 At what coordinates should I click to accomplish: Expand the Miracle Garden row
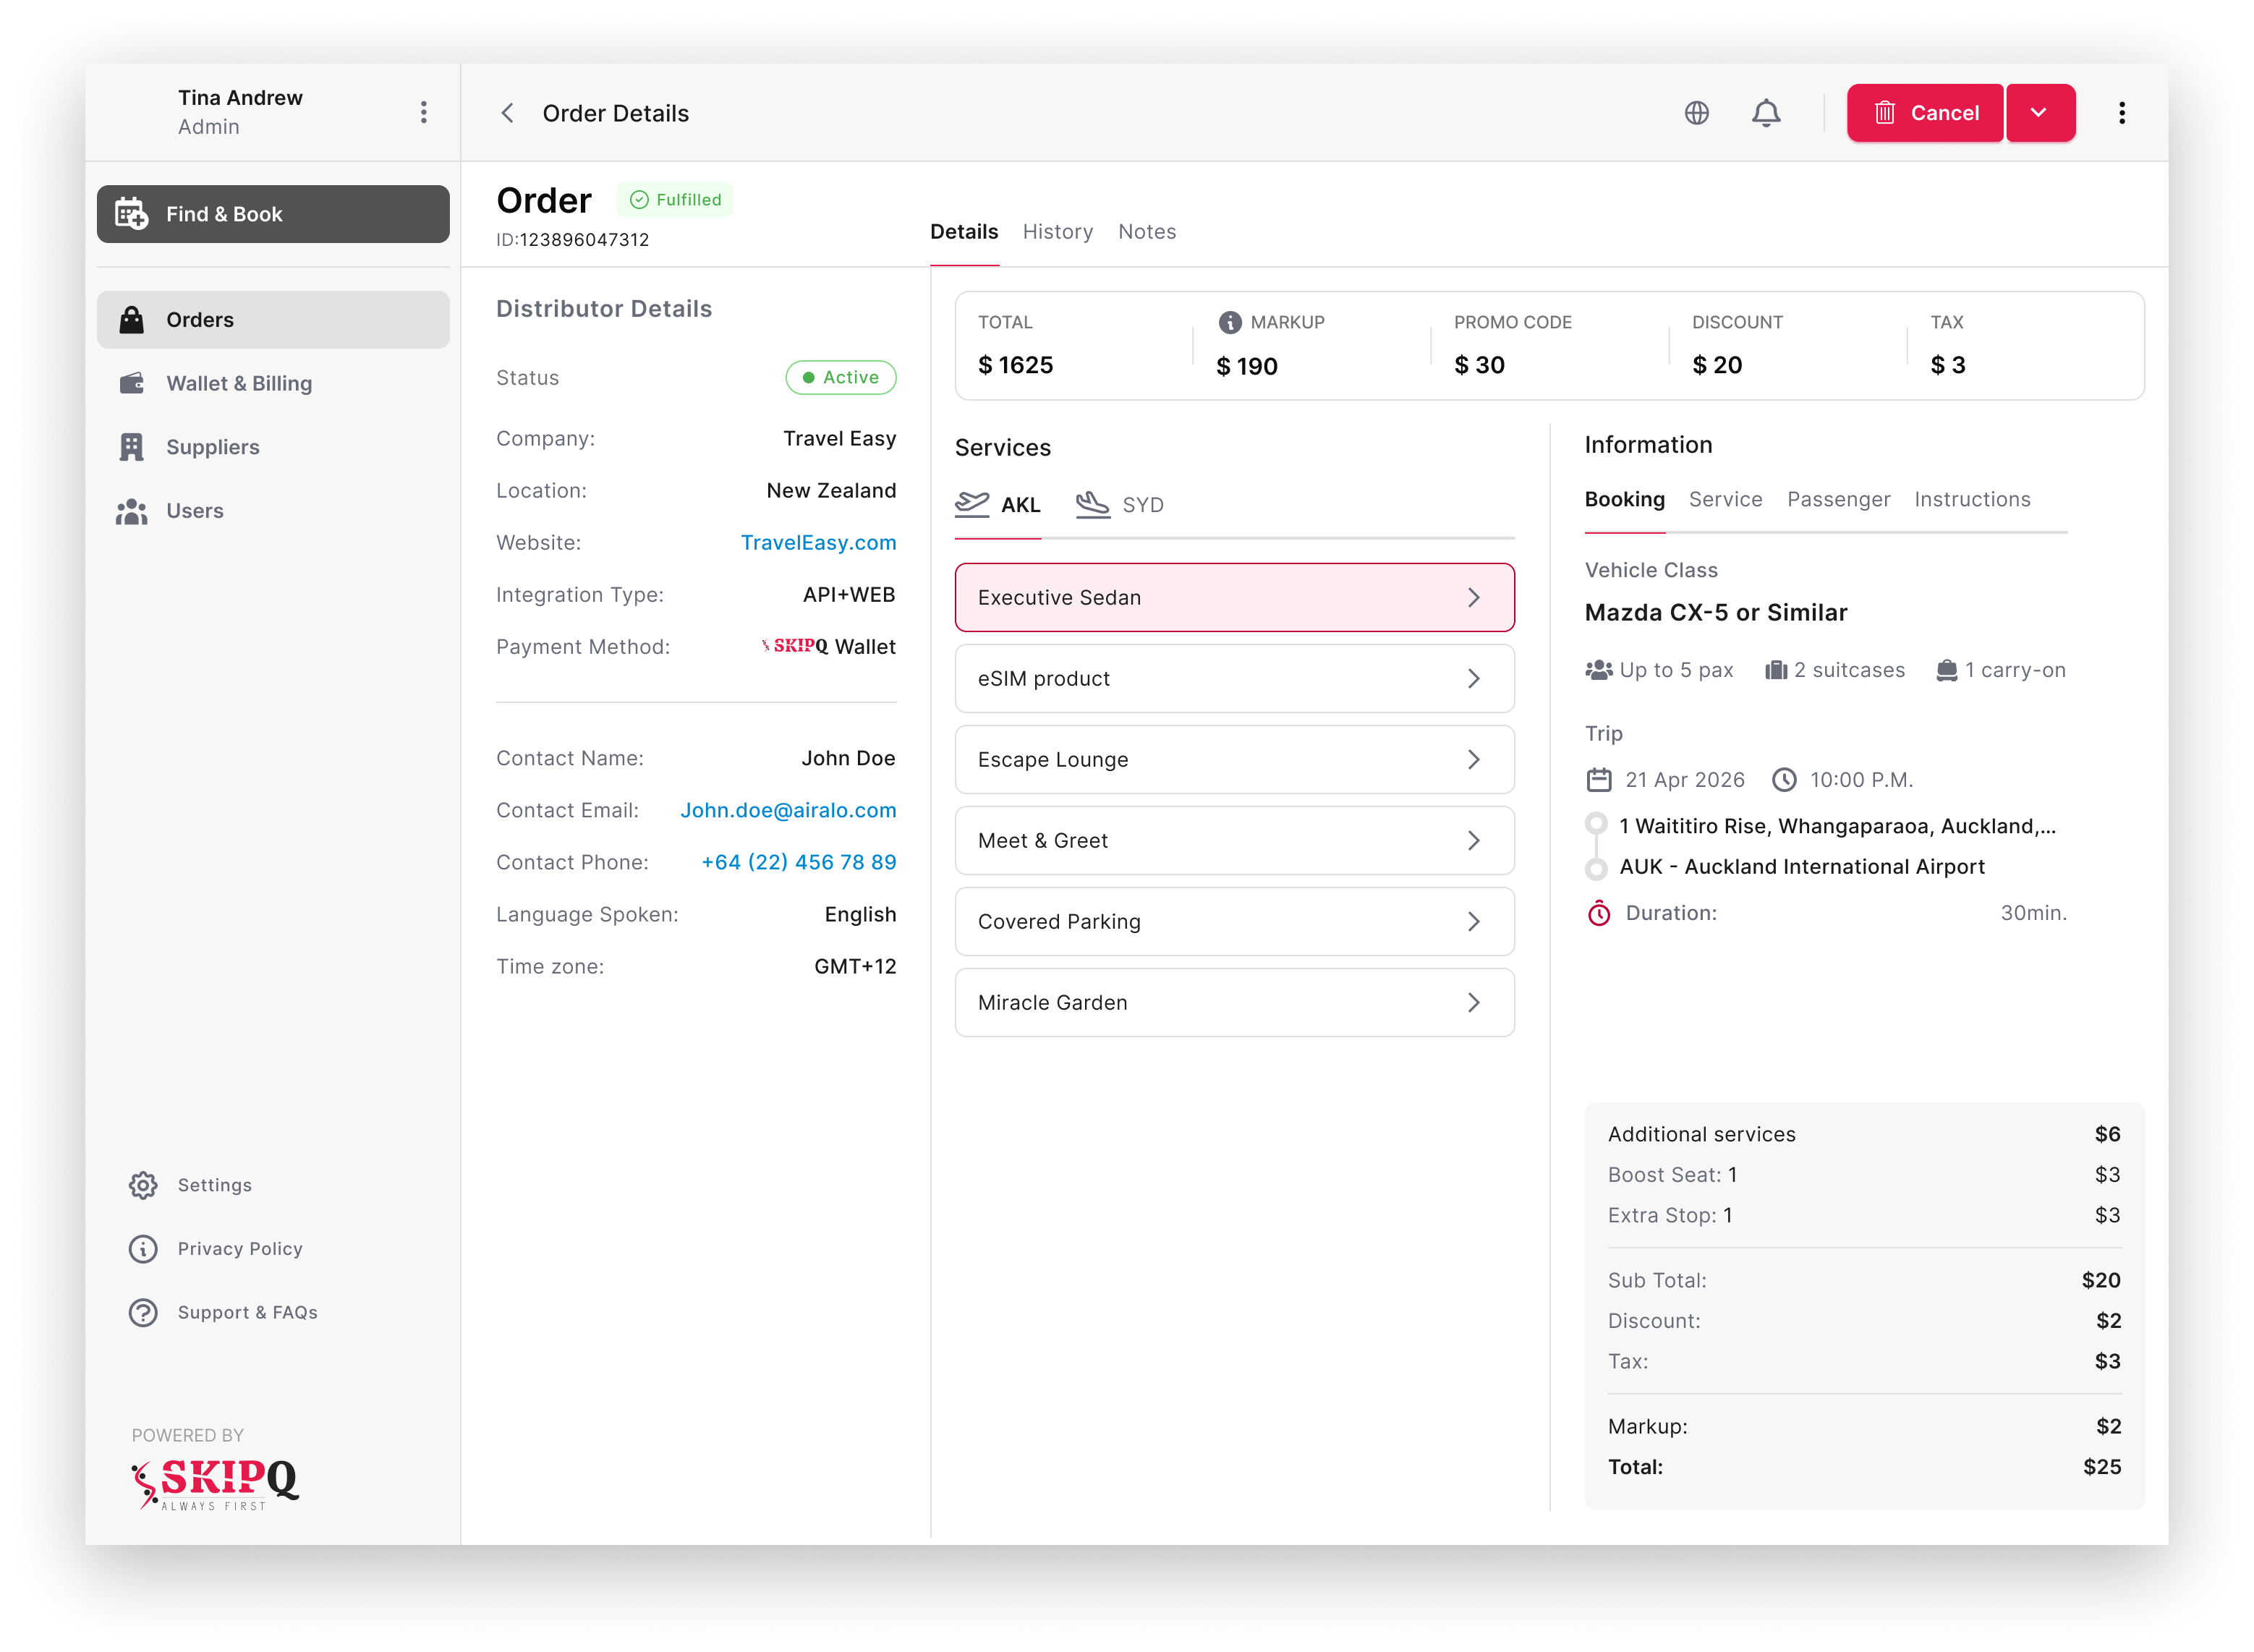pyautogui.click(x=1234, y=1002)
